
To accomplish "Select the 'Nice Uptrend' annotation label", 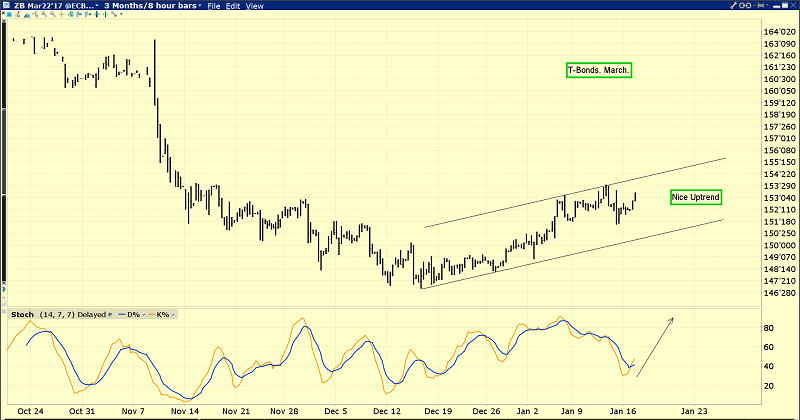I will 695,197.
